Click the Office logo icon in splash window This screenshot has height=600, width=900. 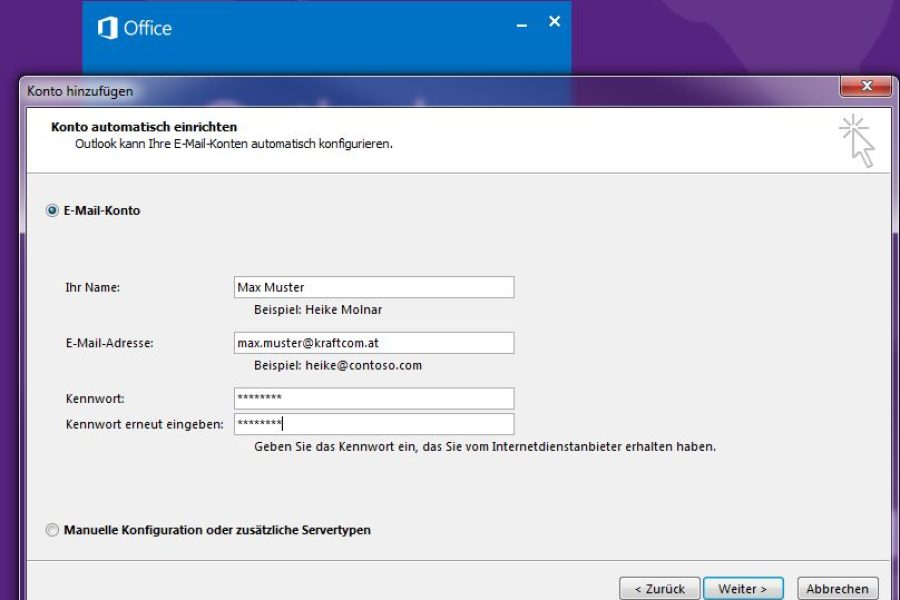click(108, 28)
